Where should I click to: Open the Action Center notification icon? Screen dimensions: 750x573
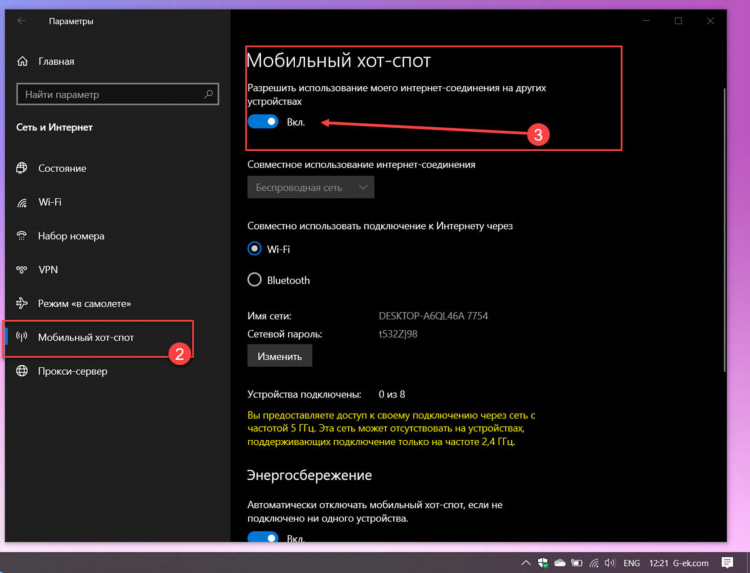pyautogui.click(x=727, y=562)
